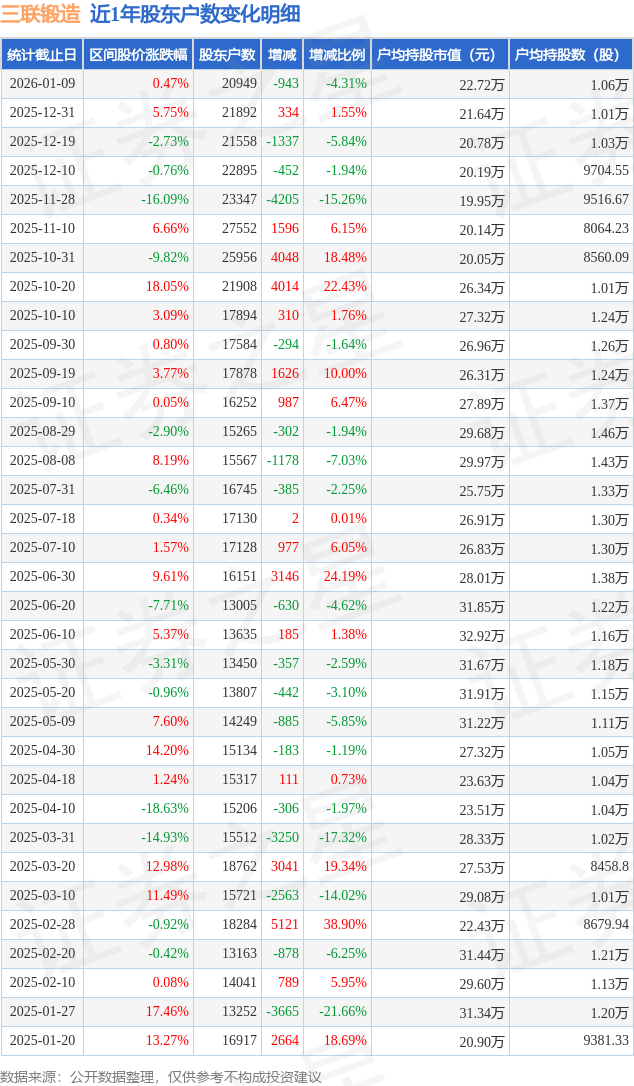
Task: Click the 股东户数 column header
Action: click(x=227, y=55)
